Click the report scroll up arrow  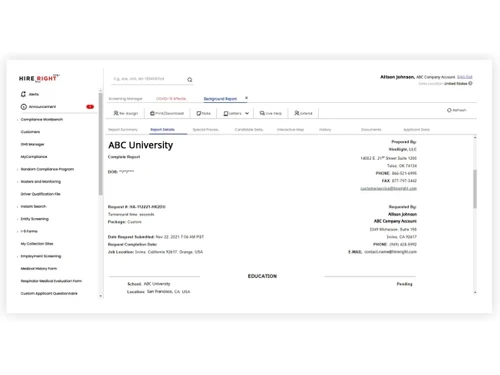click(475, 138)
